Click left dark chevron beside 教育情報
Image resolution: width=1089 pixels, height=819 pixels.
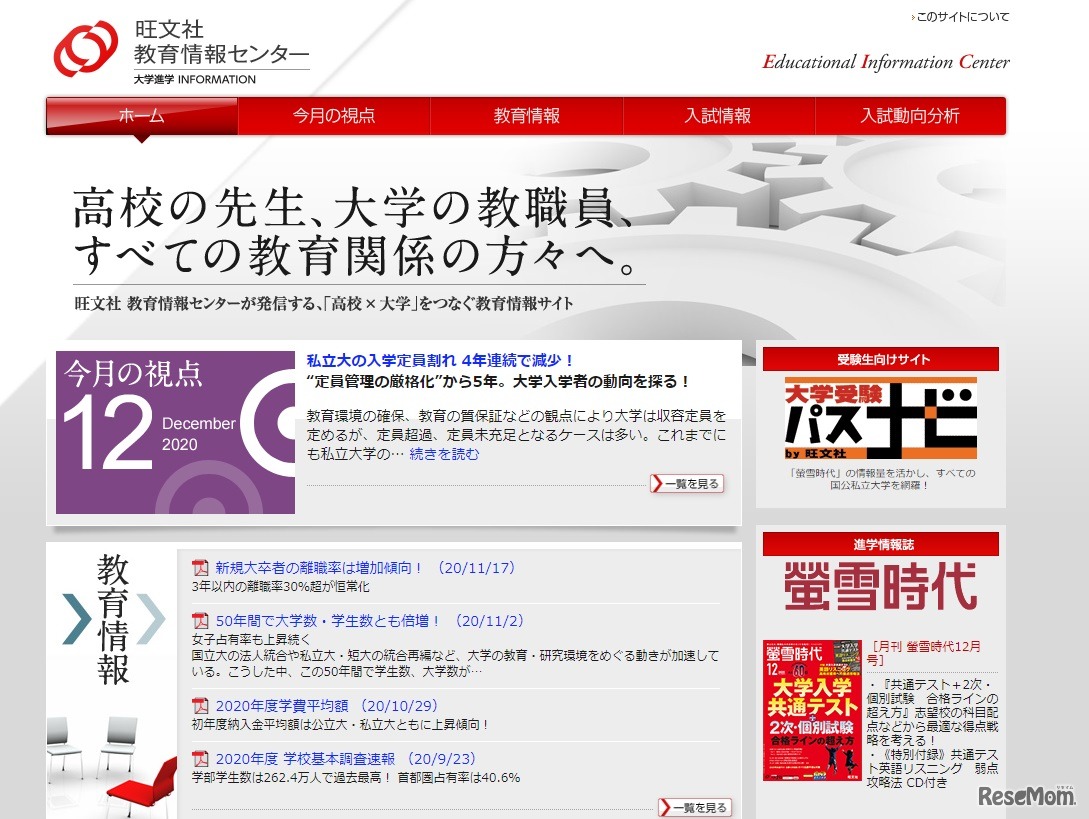click(76, 619)
